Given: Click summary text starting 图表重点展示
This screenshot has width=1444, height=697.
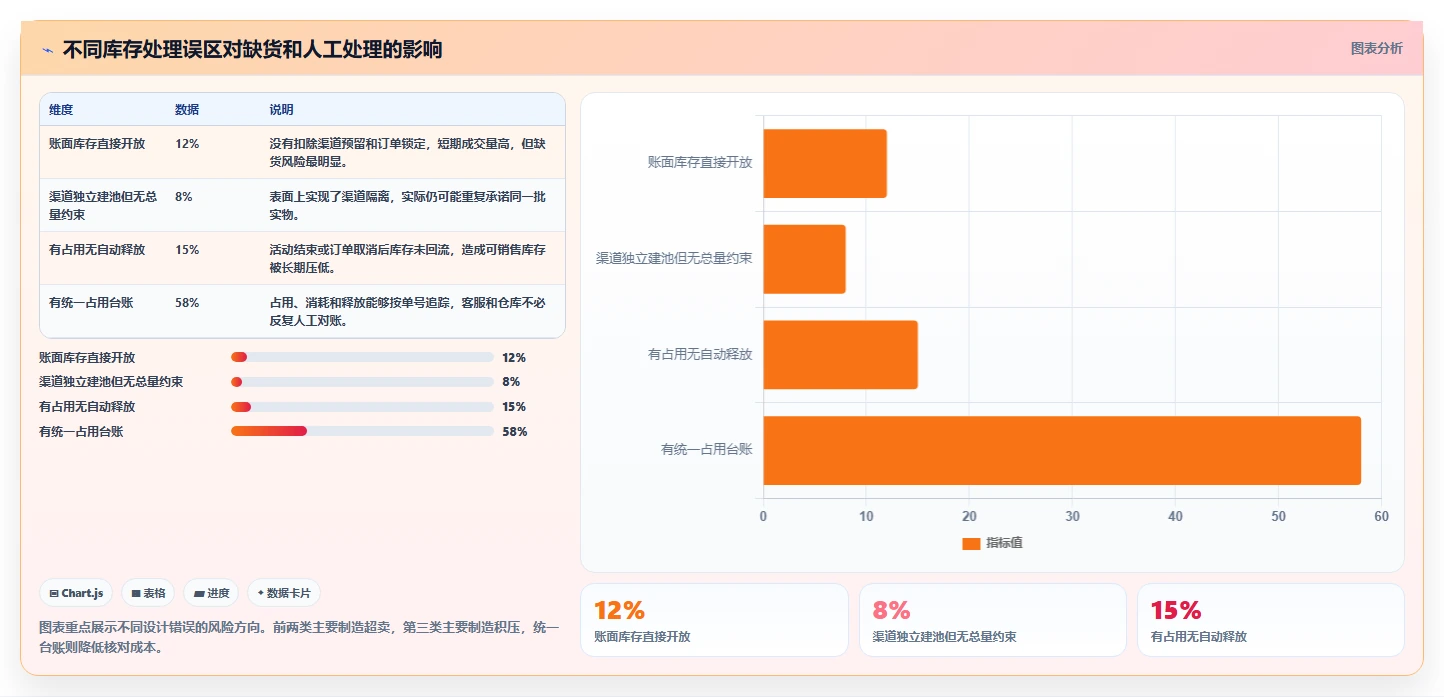Looking at the screenshot, I should [299, 637].
